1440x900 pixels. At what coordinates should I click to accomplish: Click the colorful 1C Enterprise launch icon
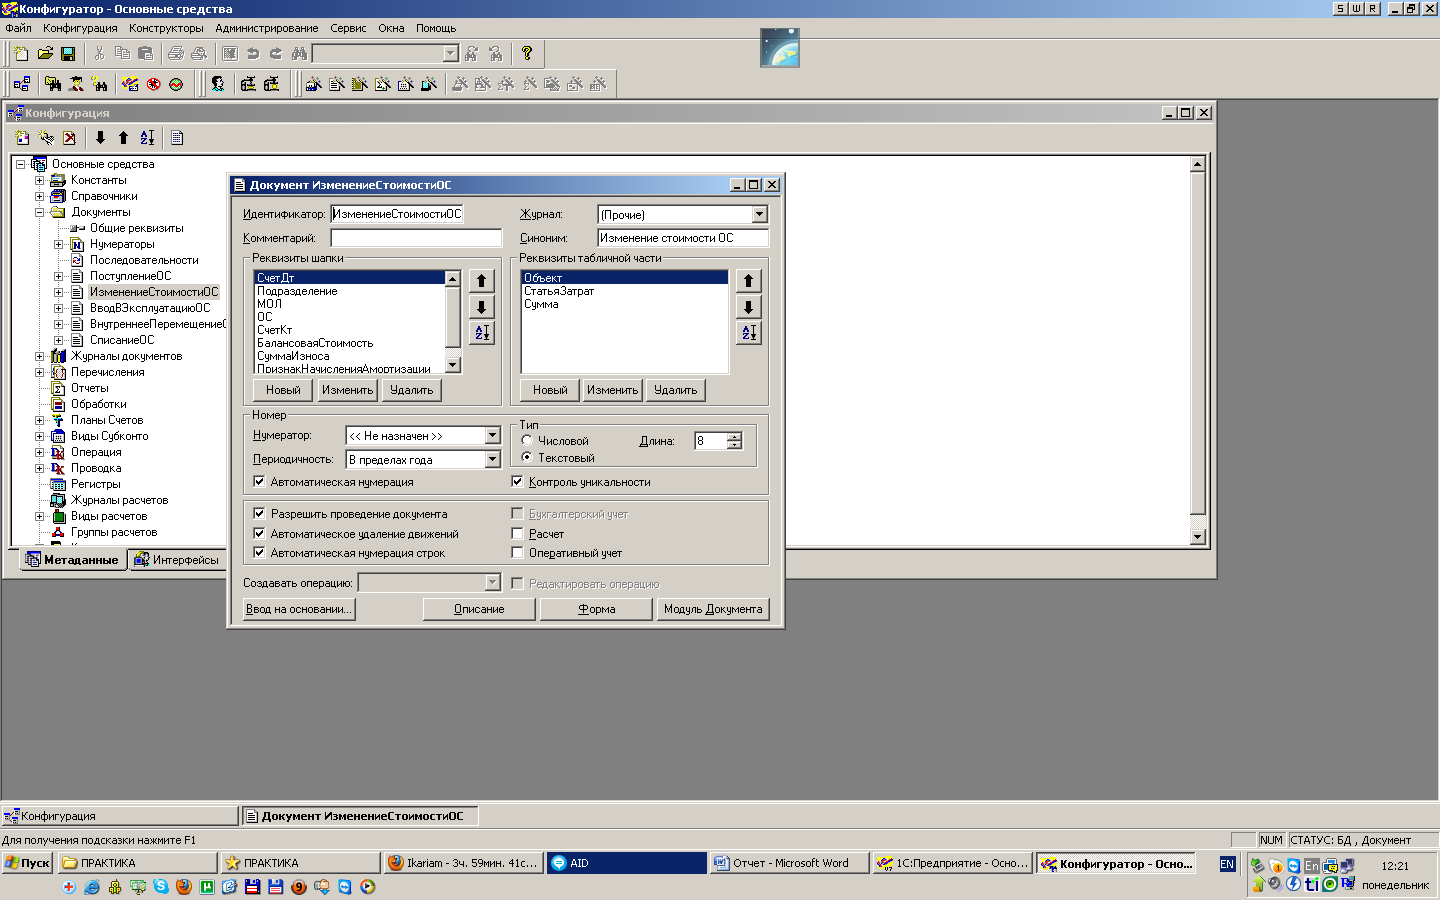coord(130,84)
